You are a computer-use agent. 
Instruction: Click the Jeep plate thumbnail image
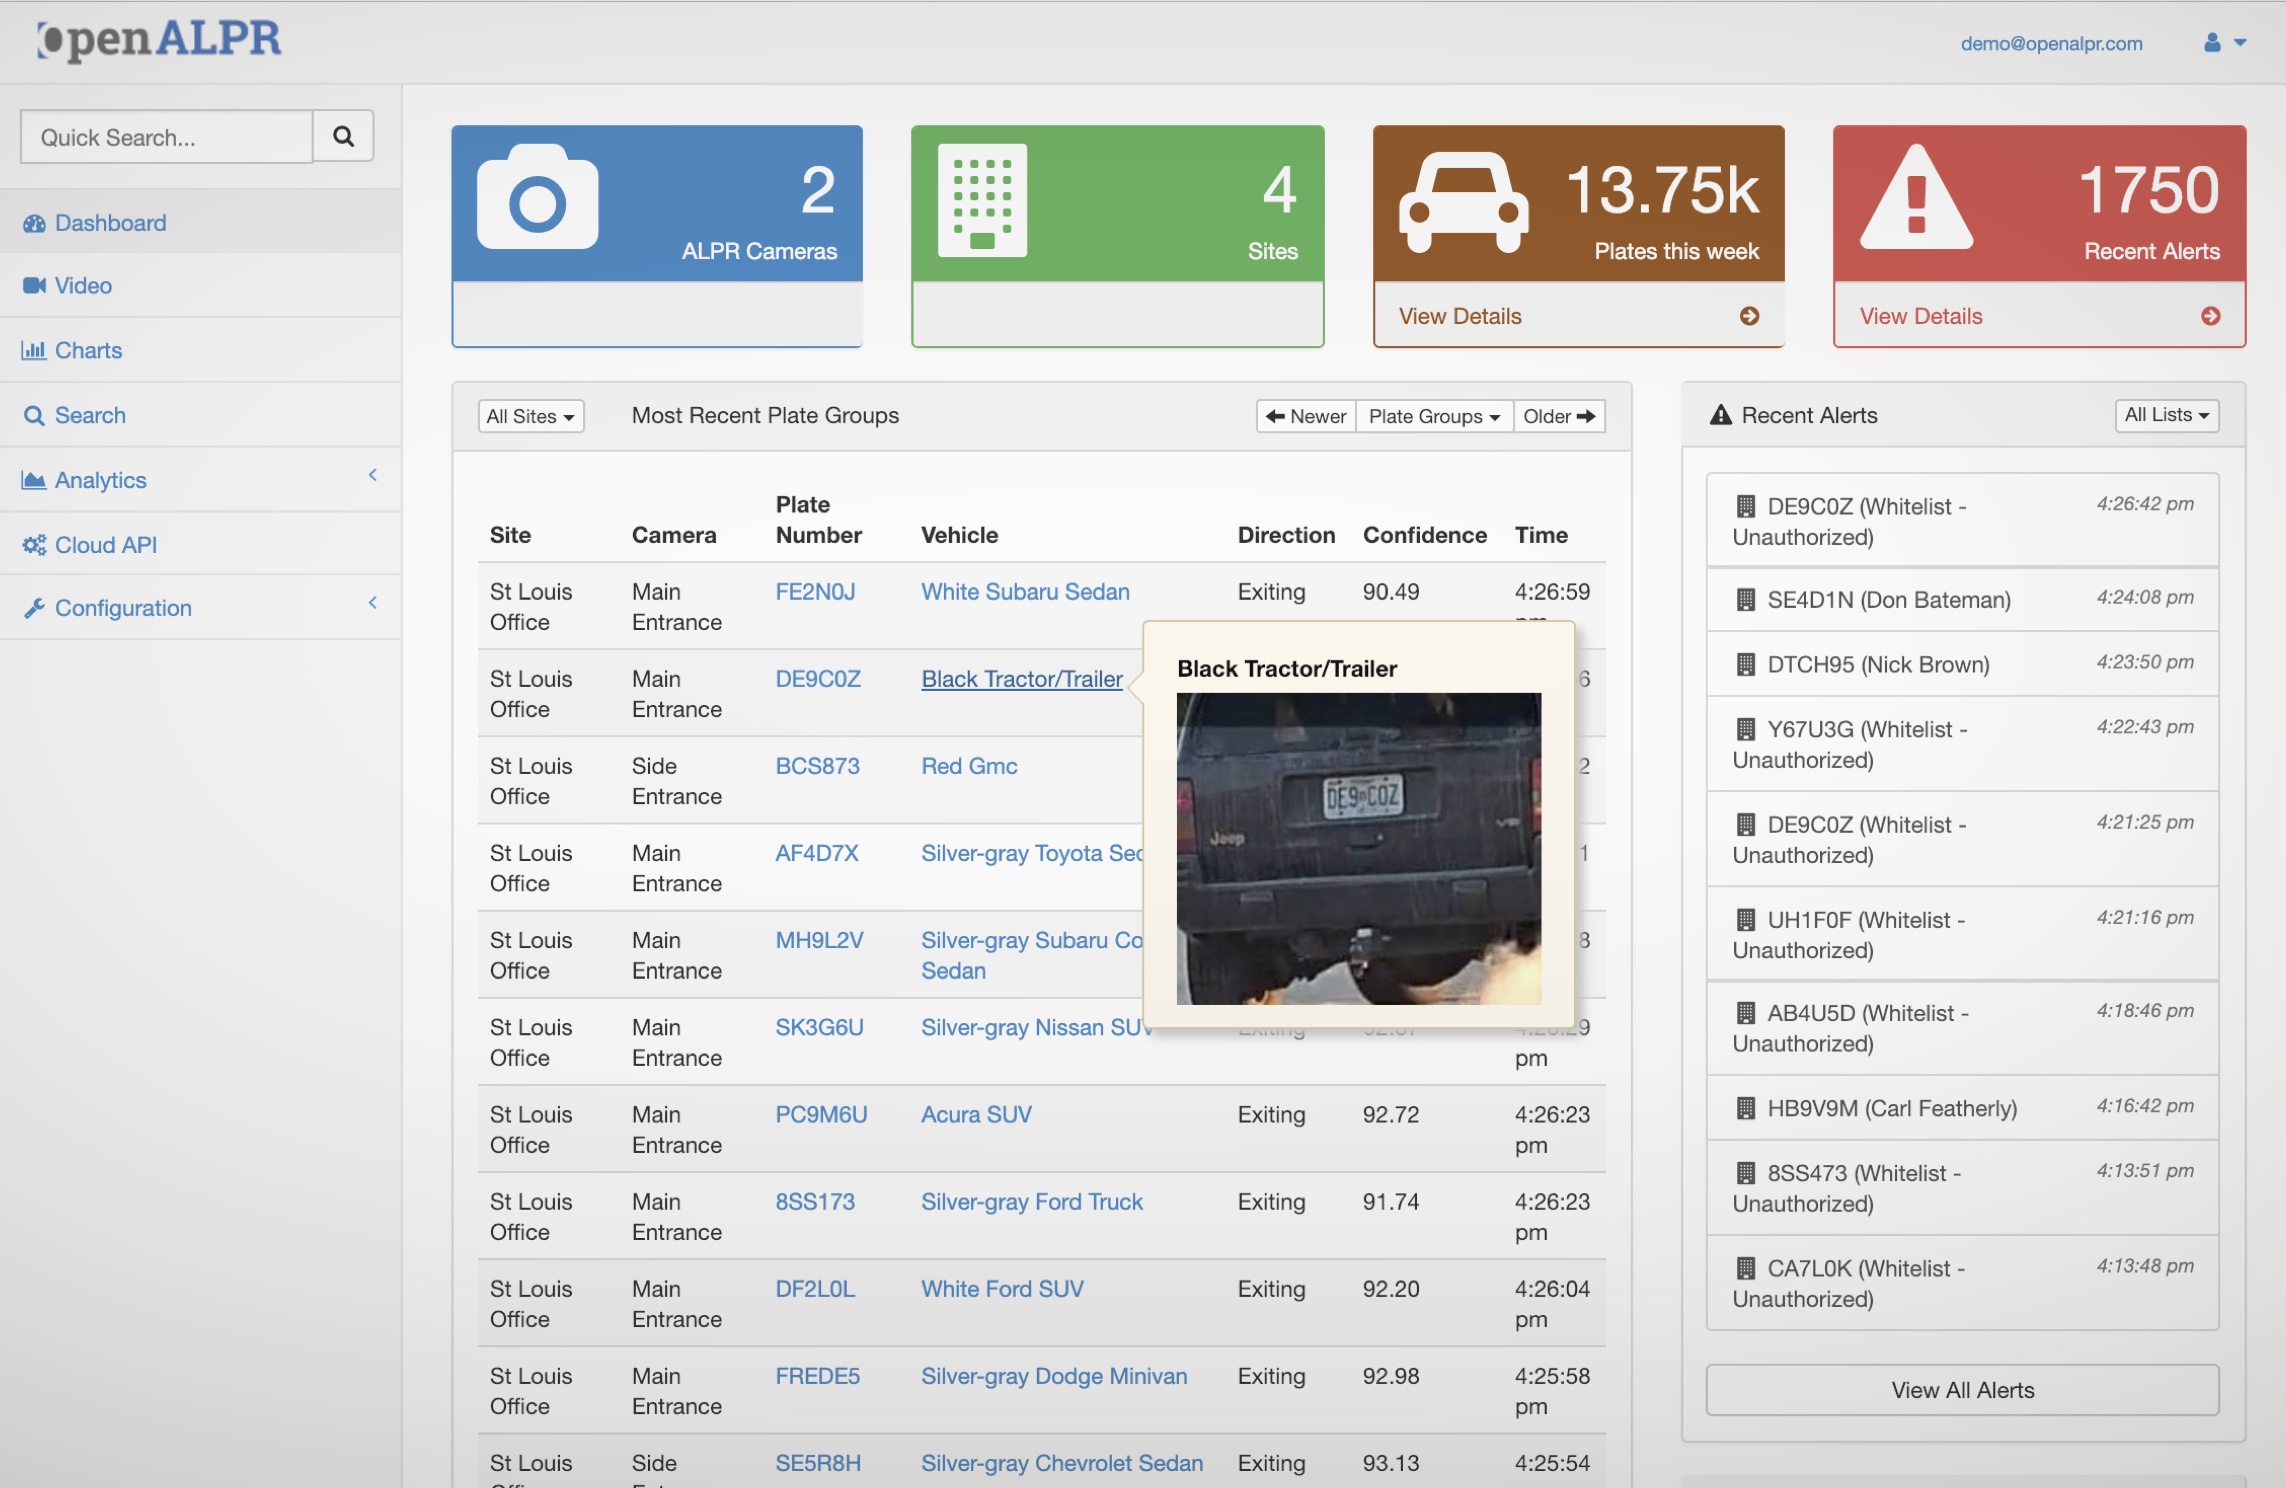(1358, 848)
